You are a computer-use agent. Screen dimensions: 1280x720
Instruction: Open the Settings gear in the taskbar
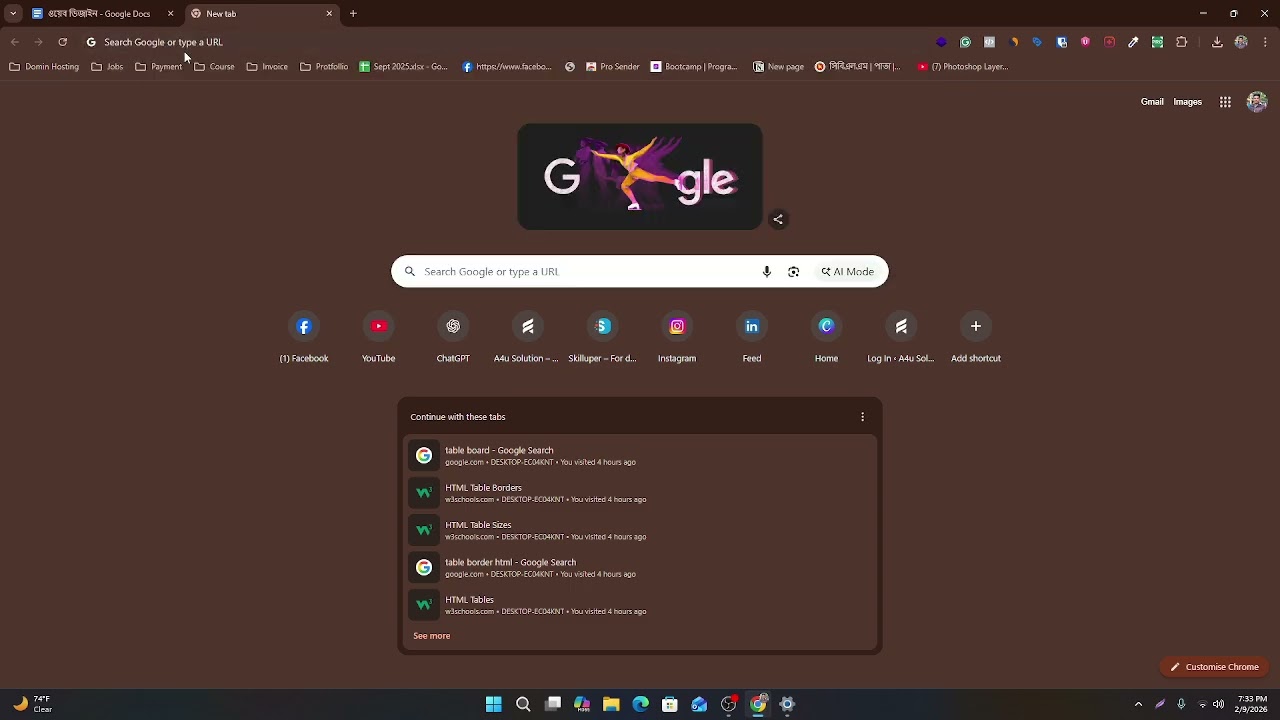tap(788, 705)
